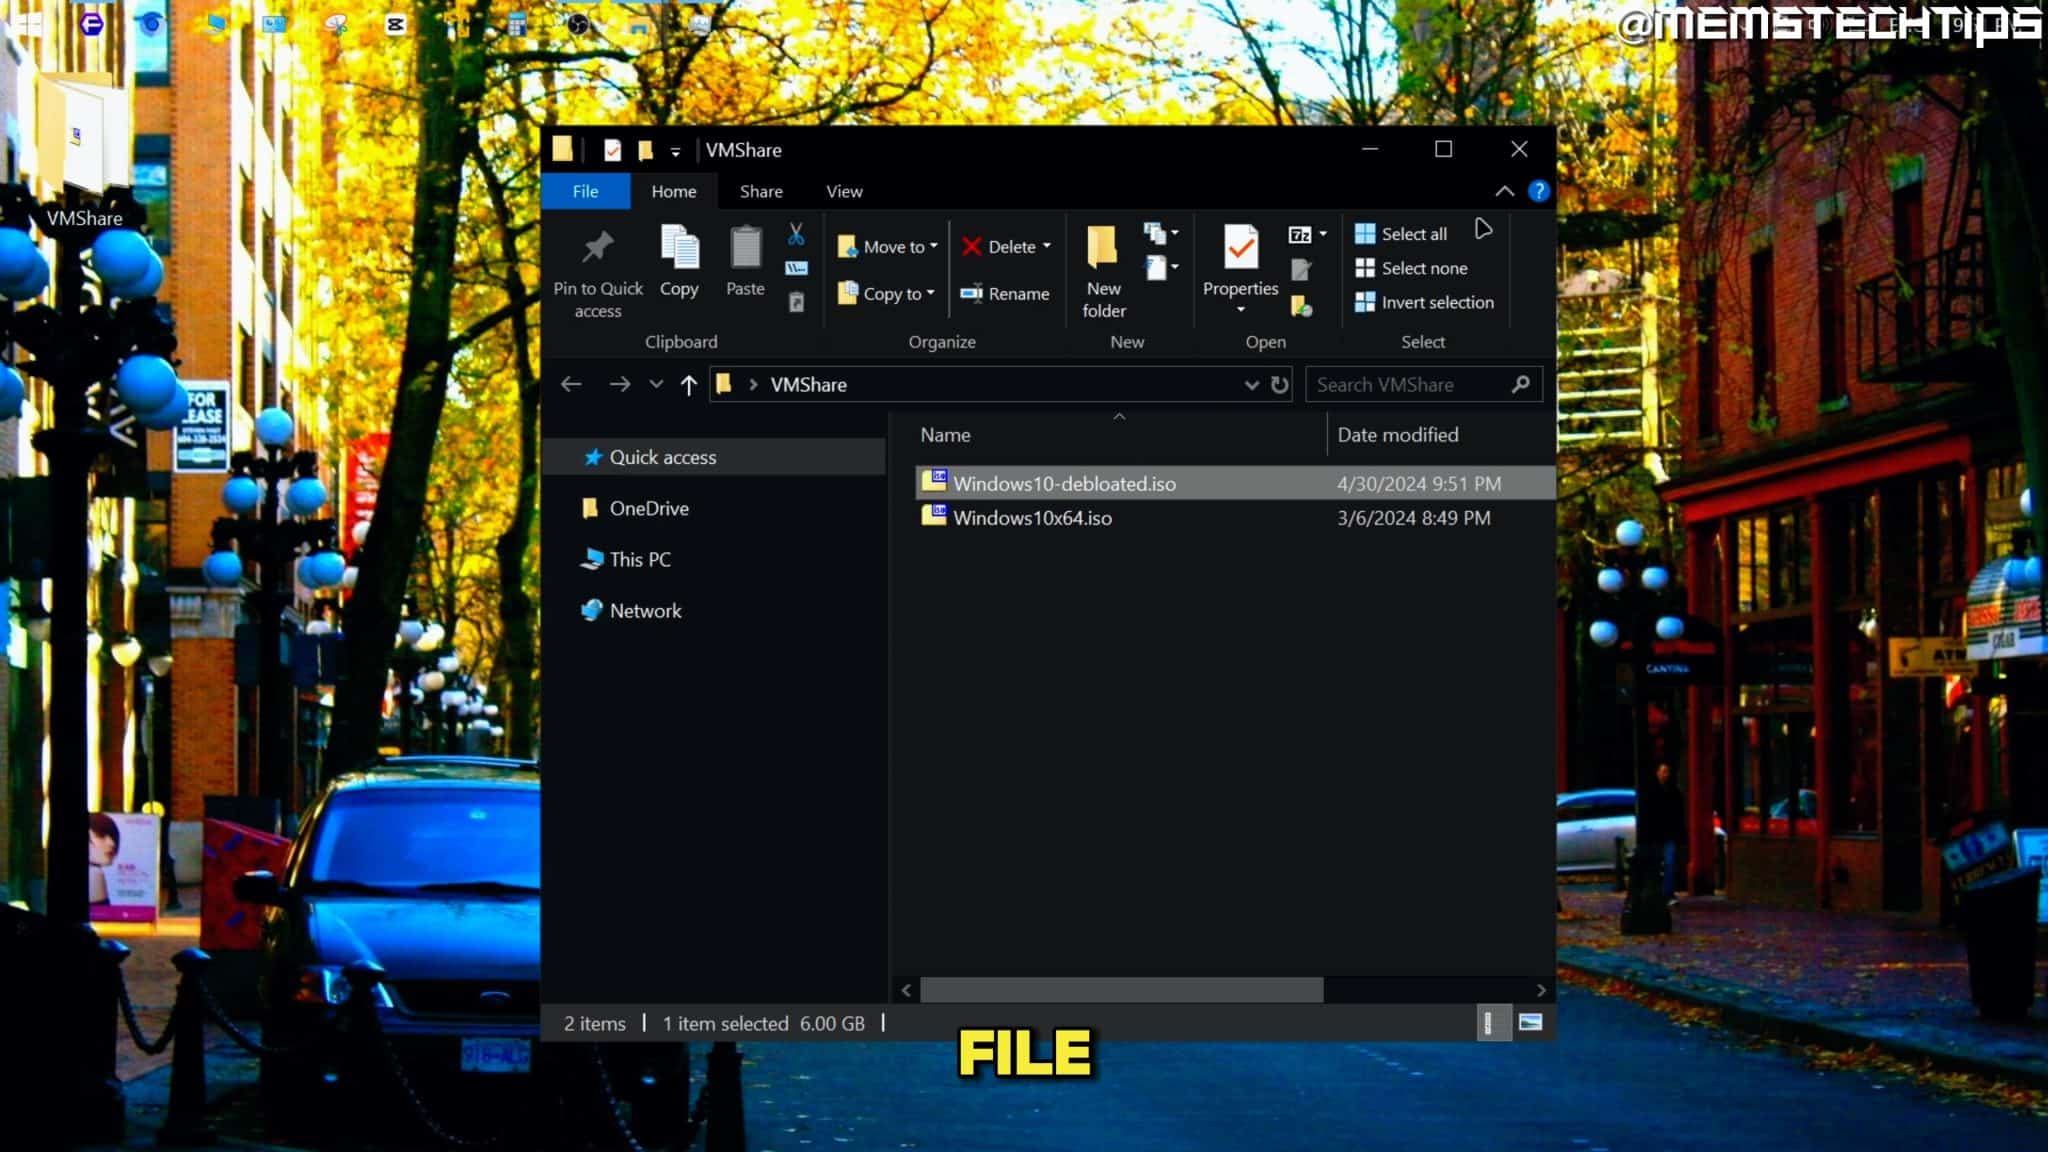This screenshot has height=1152, width=2048.
Task: Click the Copy path icon
Action: (x=796, y=268)
